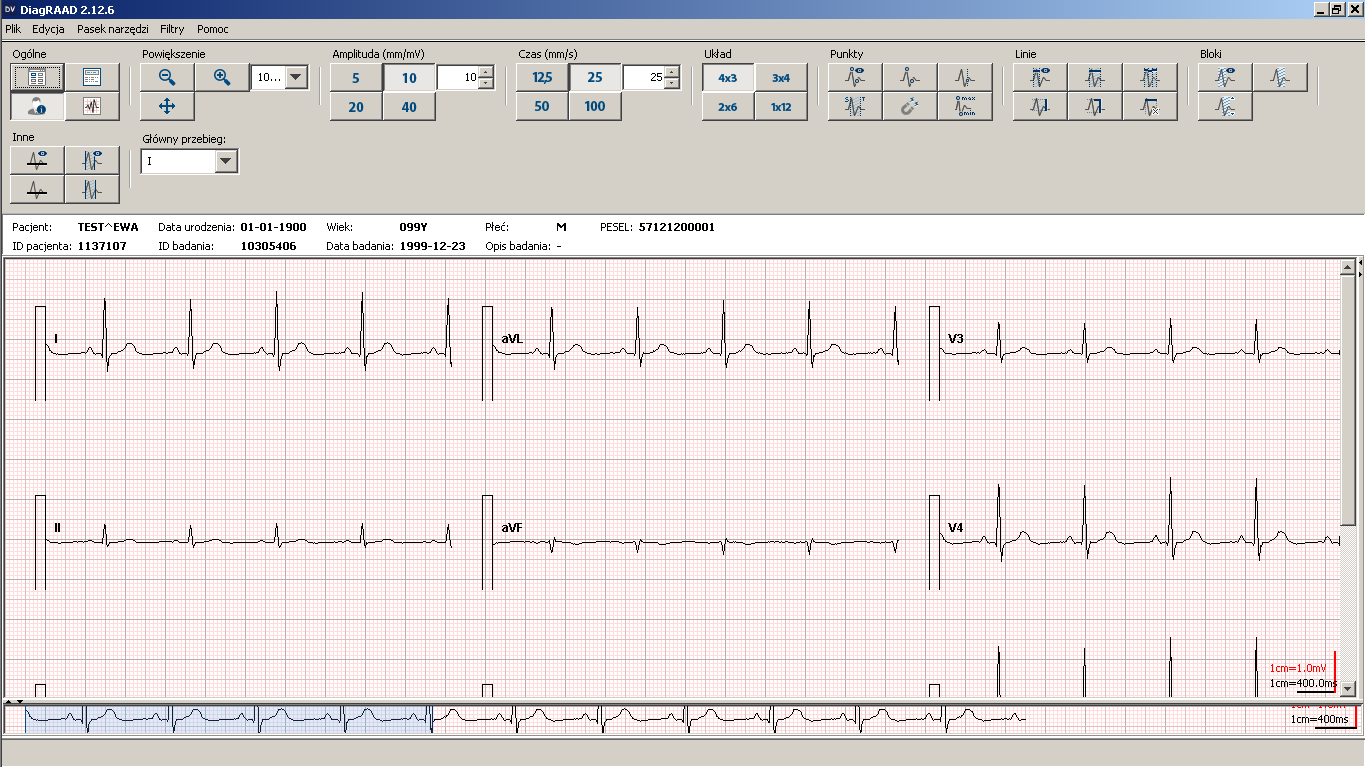1365x767 pixels.
Task: Click the wave with vertical marker tool in Punkty
Action: 965,77
